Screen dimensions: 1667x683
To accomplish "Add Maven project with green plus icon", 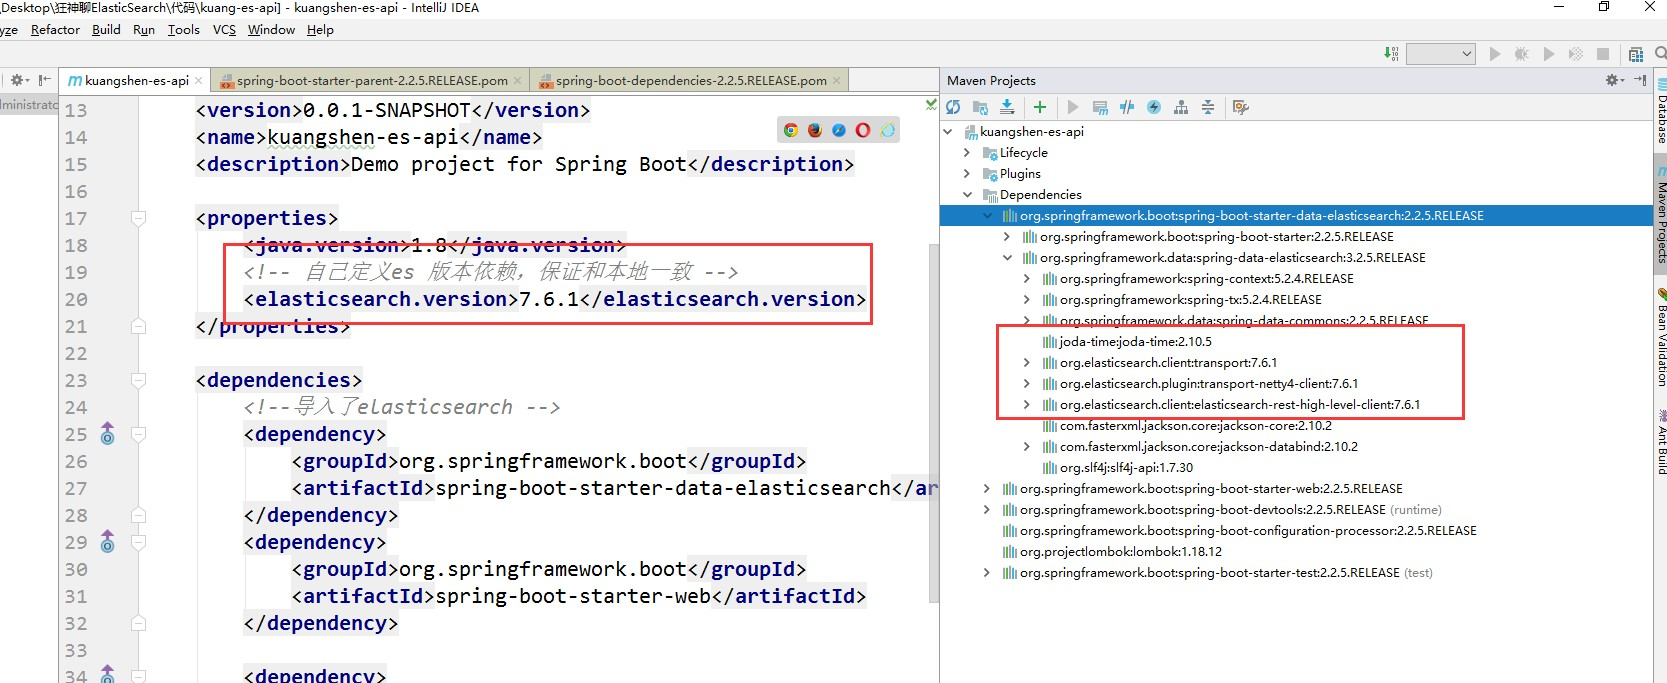I will [x=1040, y=107].
